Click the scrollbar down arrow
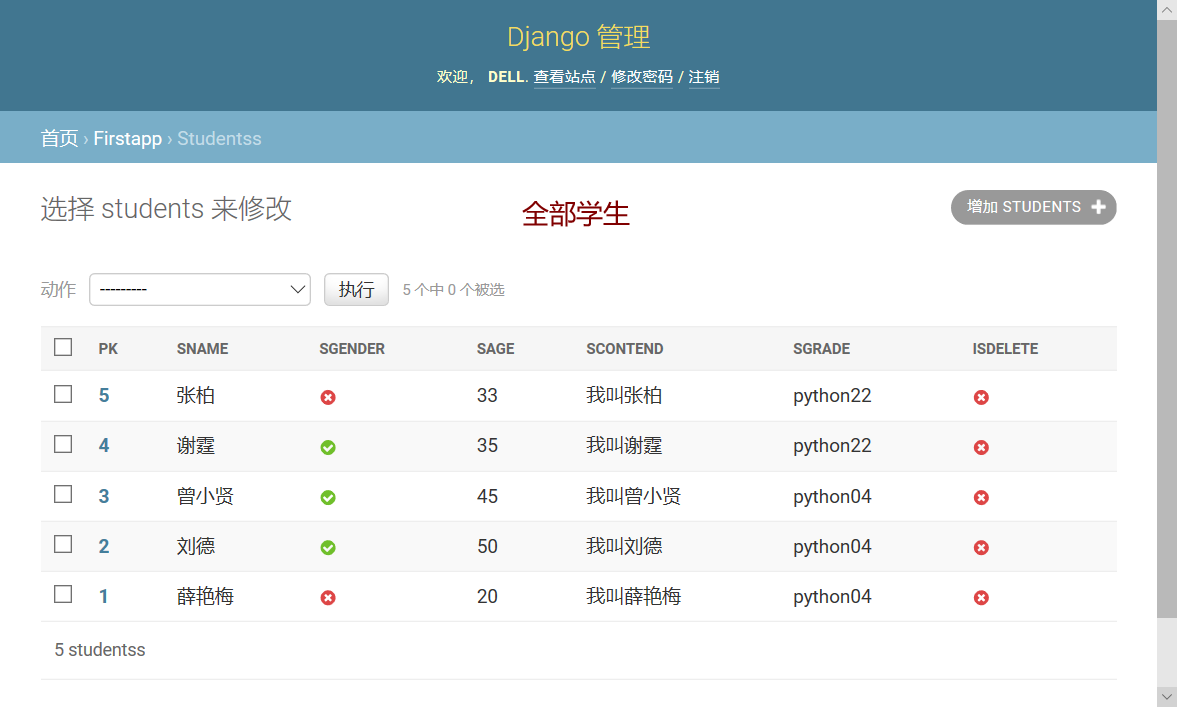 coord(1166,696)
